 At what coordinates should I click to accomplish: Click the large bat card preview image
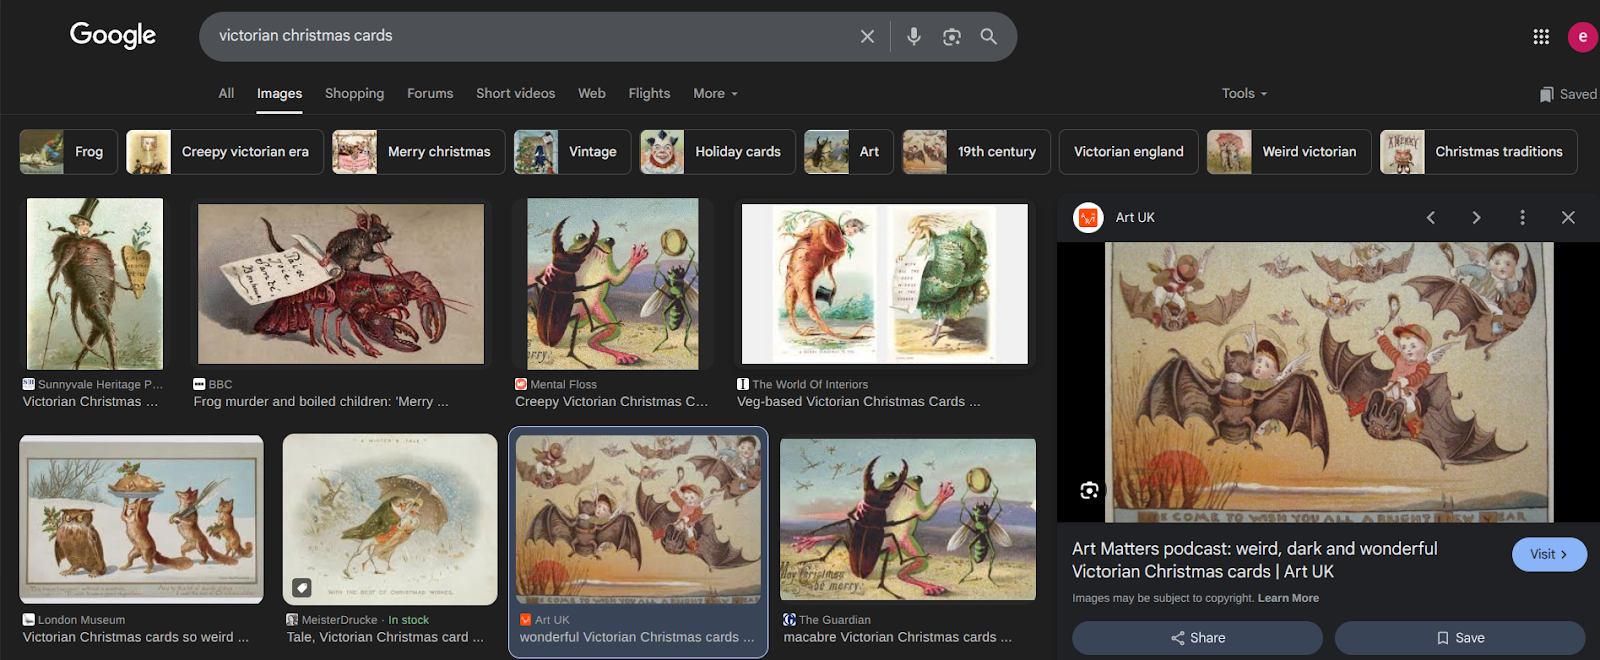tap(1329, 382)
